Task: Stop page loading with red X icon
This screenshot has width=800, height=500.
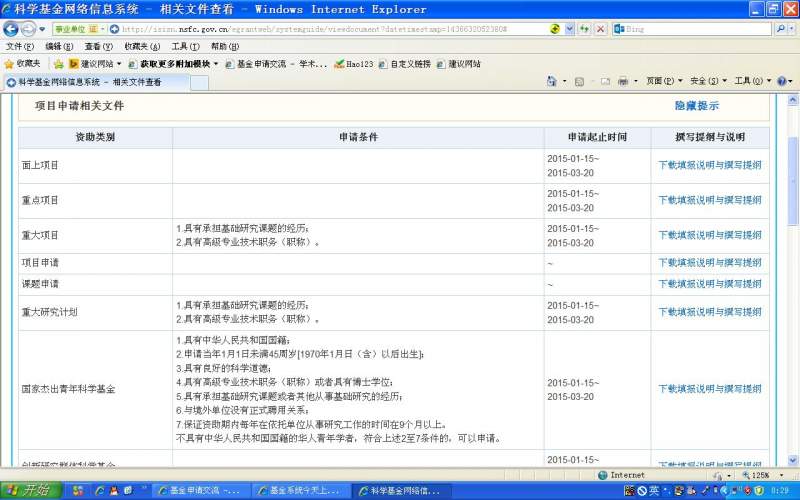Action: click(x=601, y=29)
